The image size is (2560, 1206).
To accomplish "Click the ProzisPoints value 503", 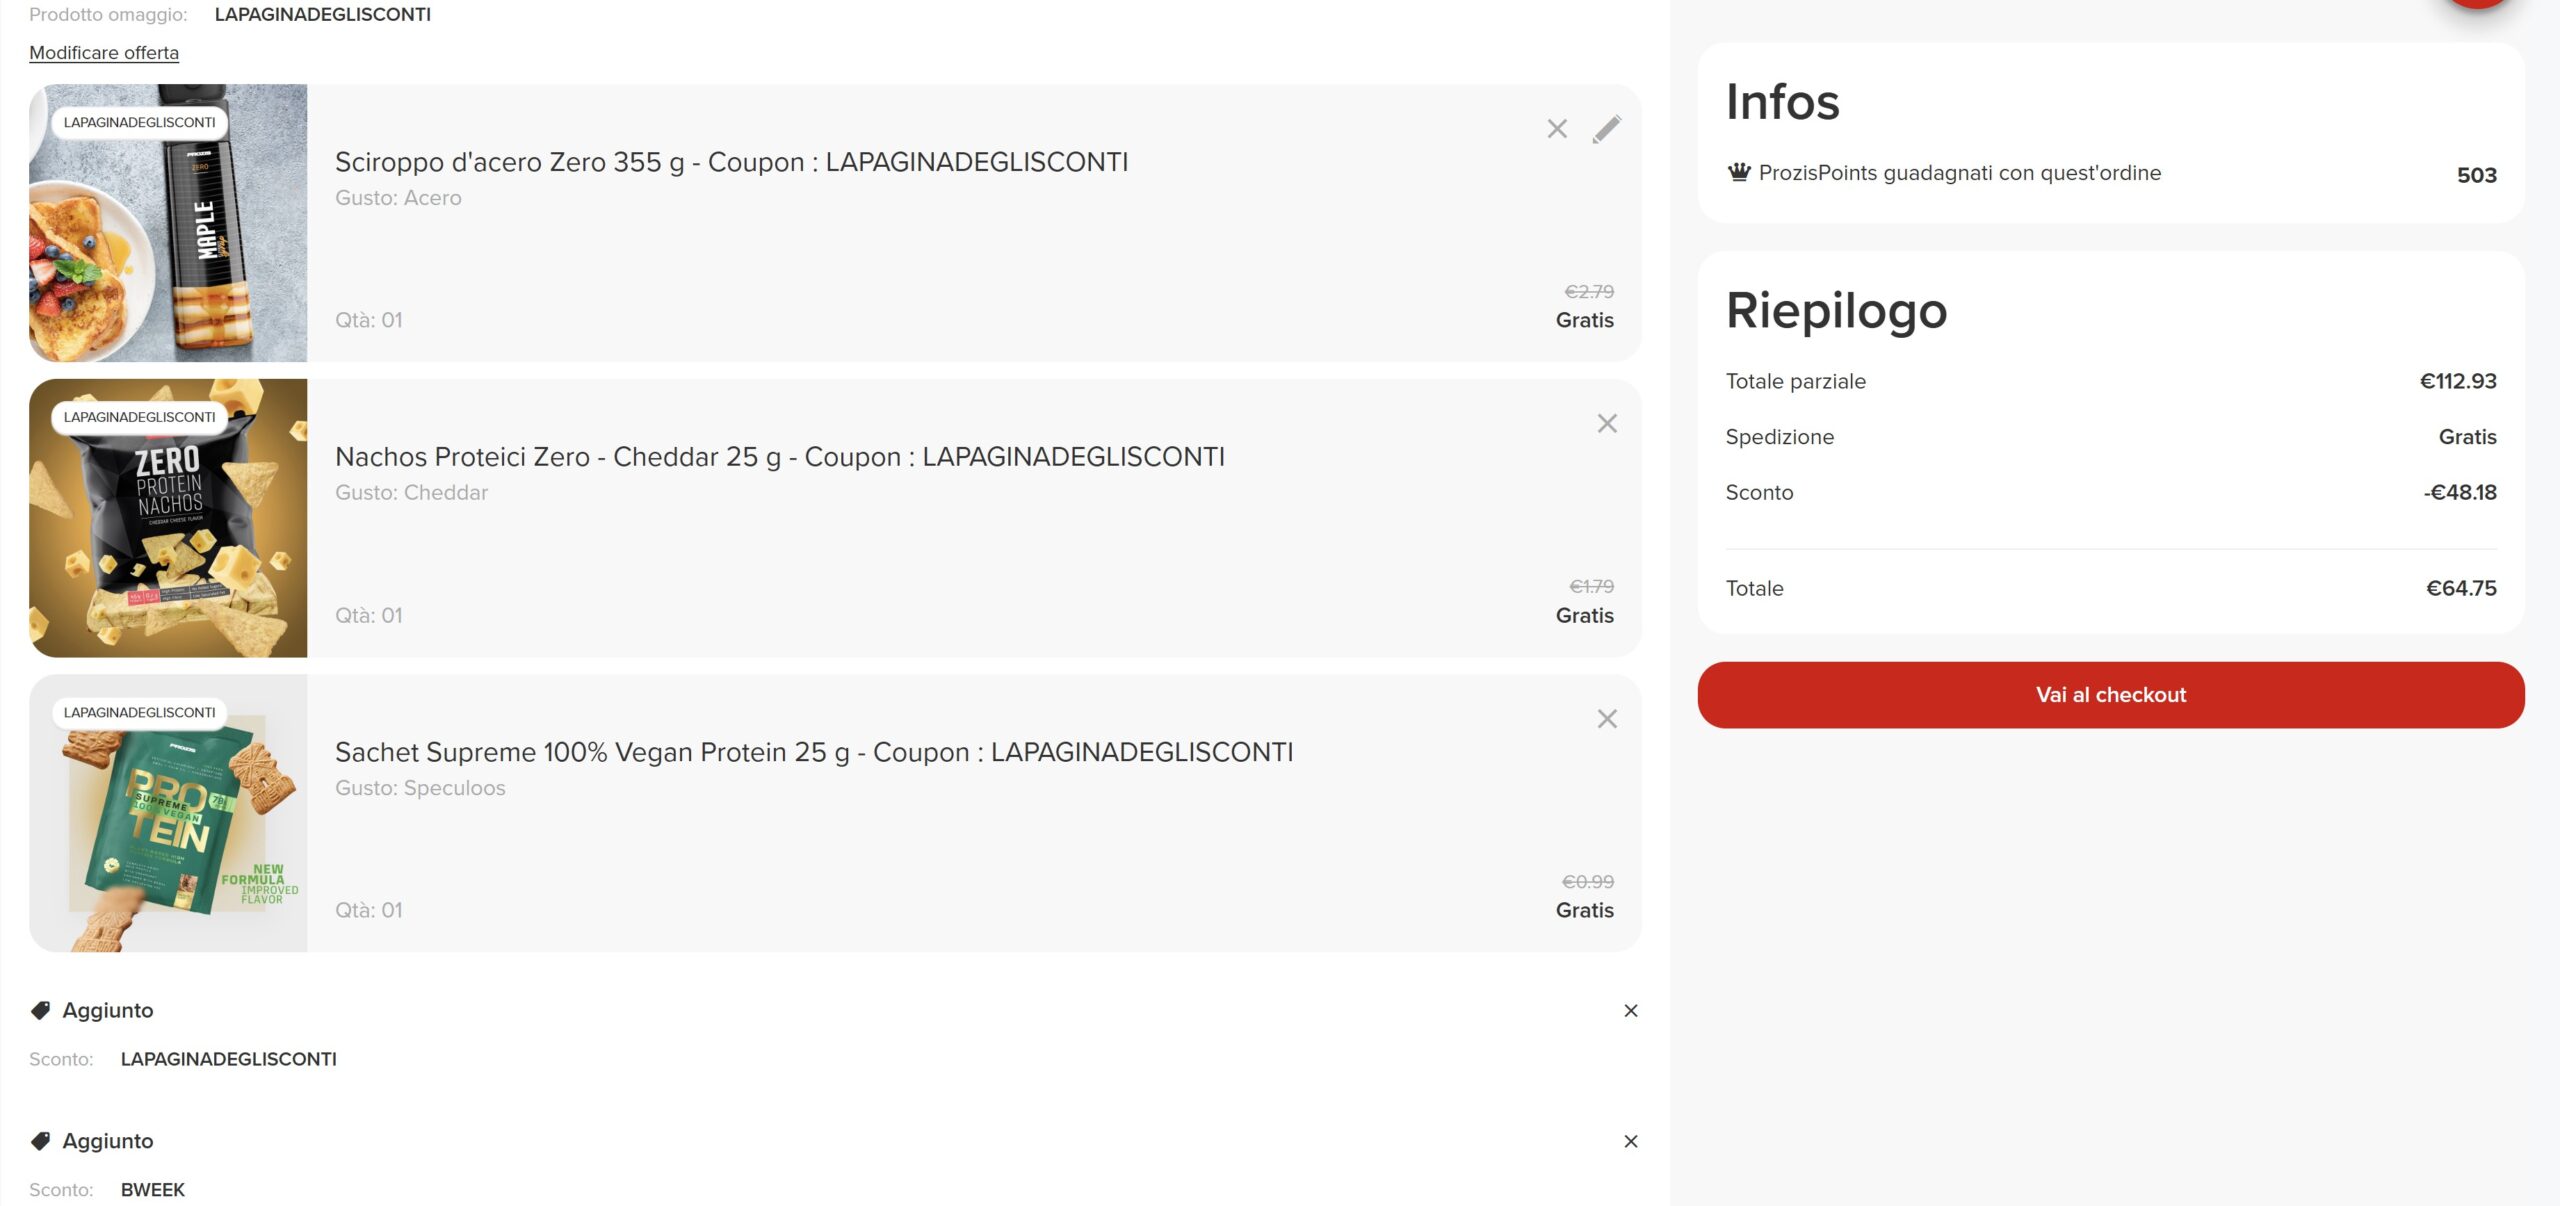I will coord(2476,175).
